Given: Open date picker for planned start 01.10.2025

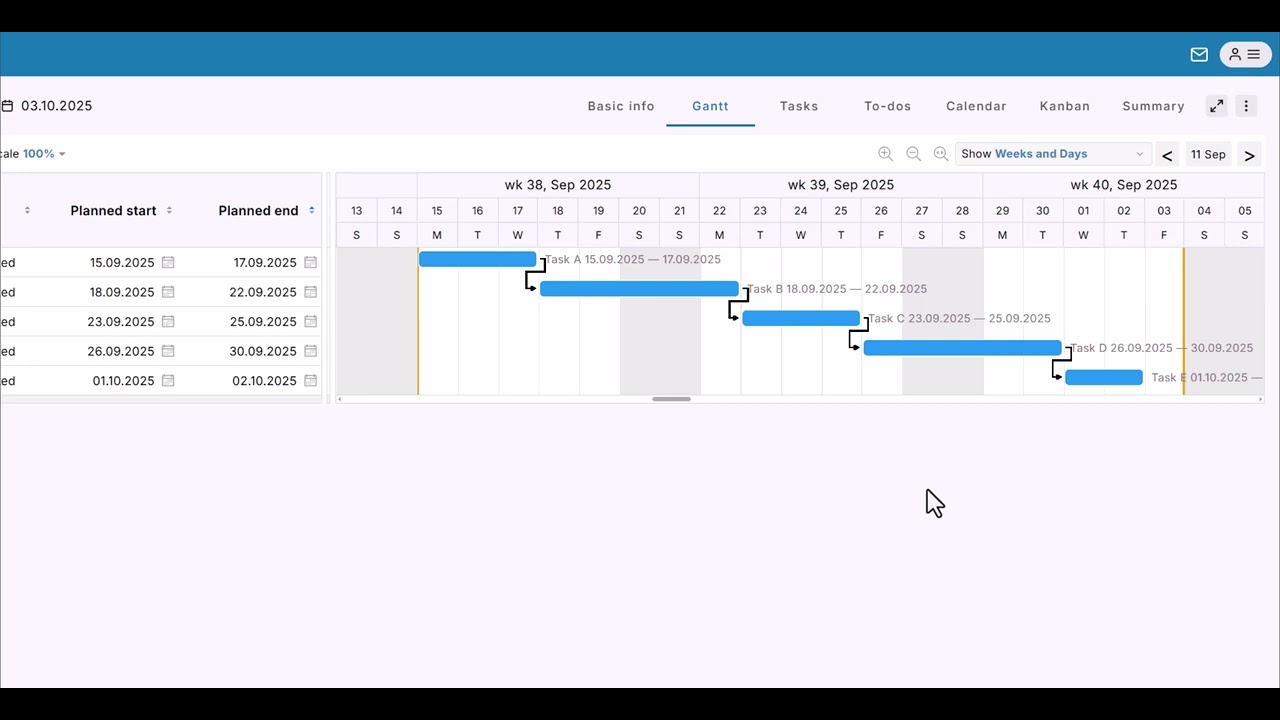Looking at the screenshot, I should [168, 381].
